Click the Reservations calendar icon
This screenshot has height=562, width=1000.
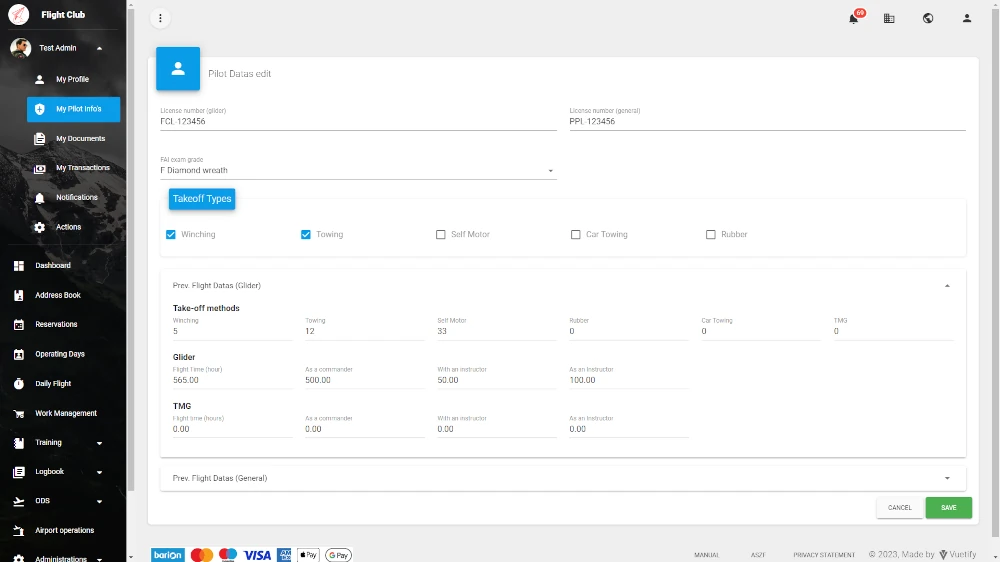point(18,325)
